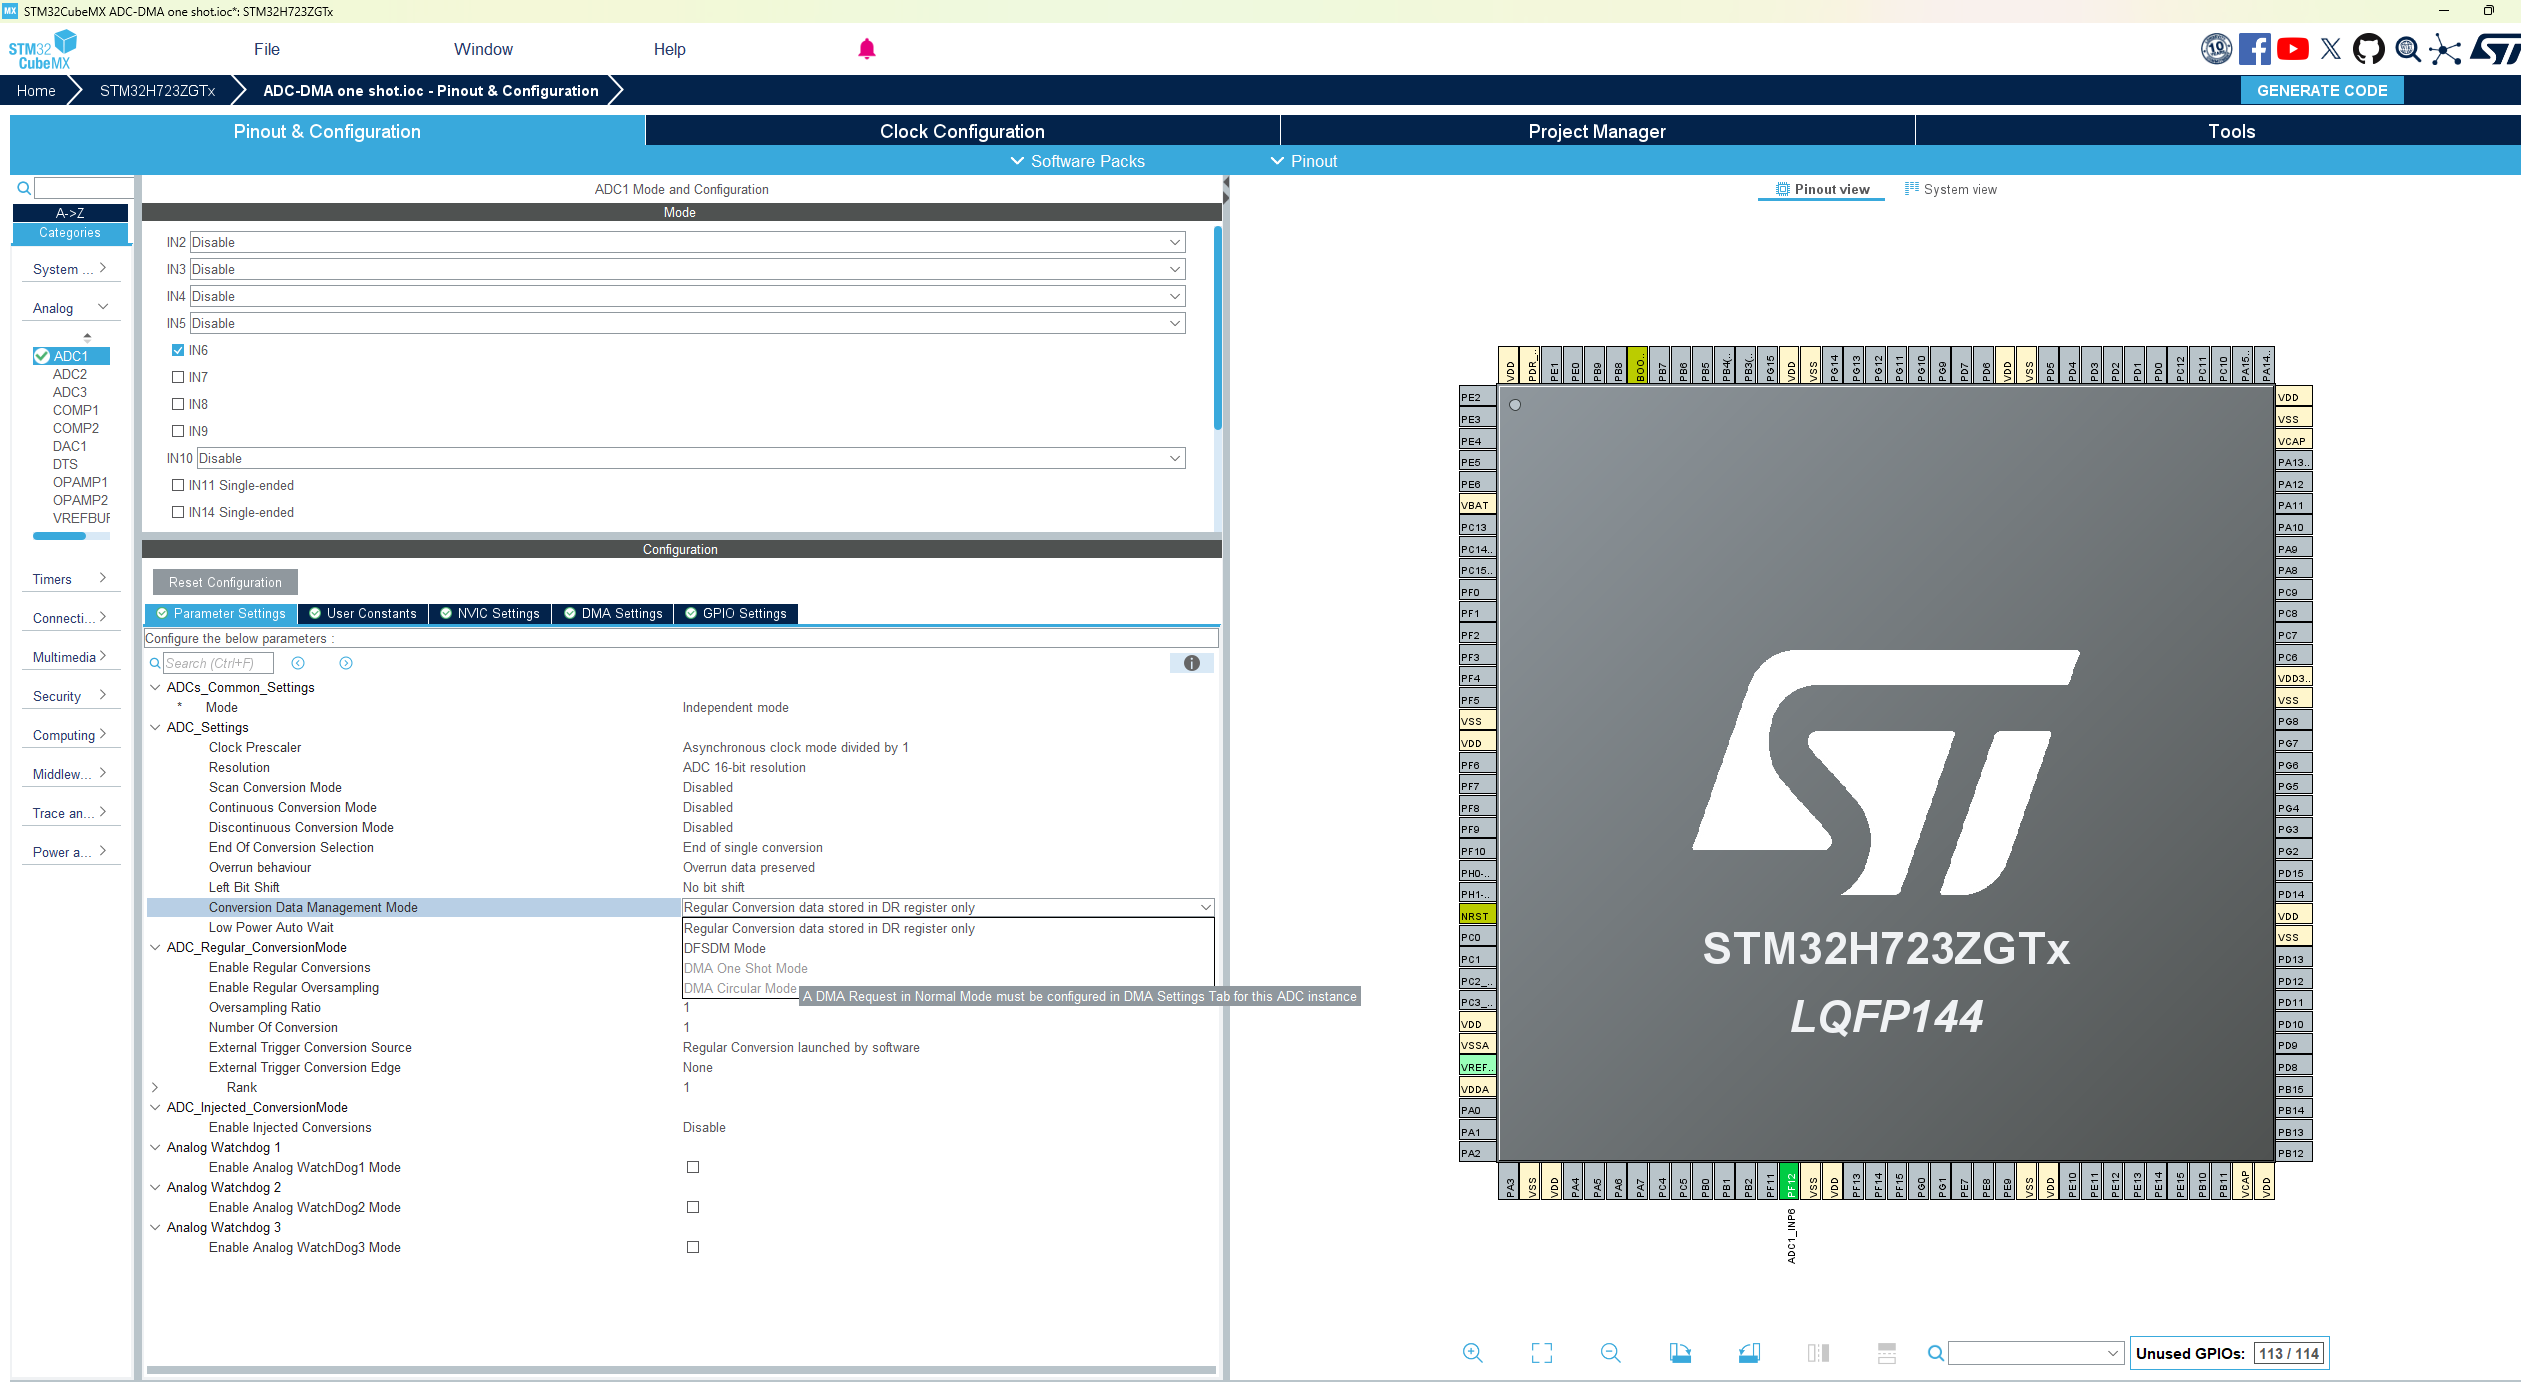2521x1390 pixels.
Task: Click the parameter info icon above the settings list
Action: [x=1191, y=663]
